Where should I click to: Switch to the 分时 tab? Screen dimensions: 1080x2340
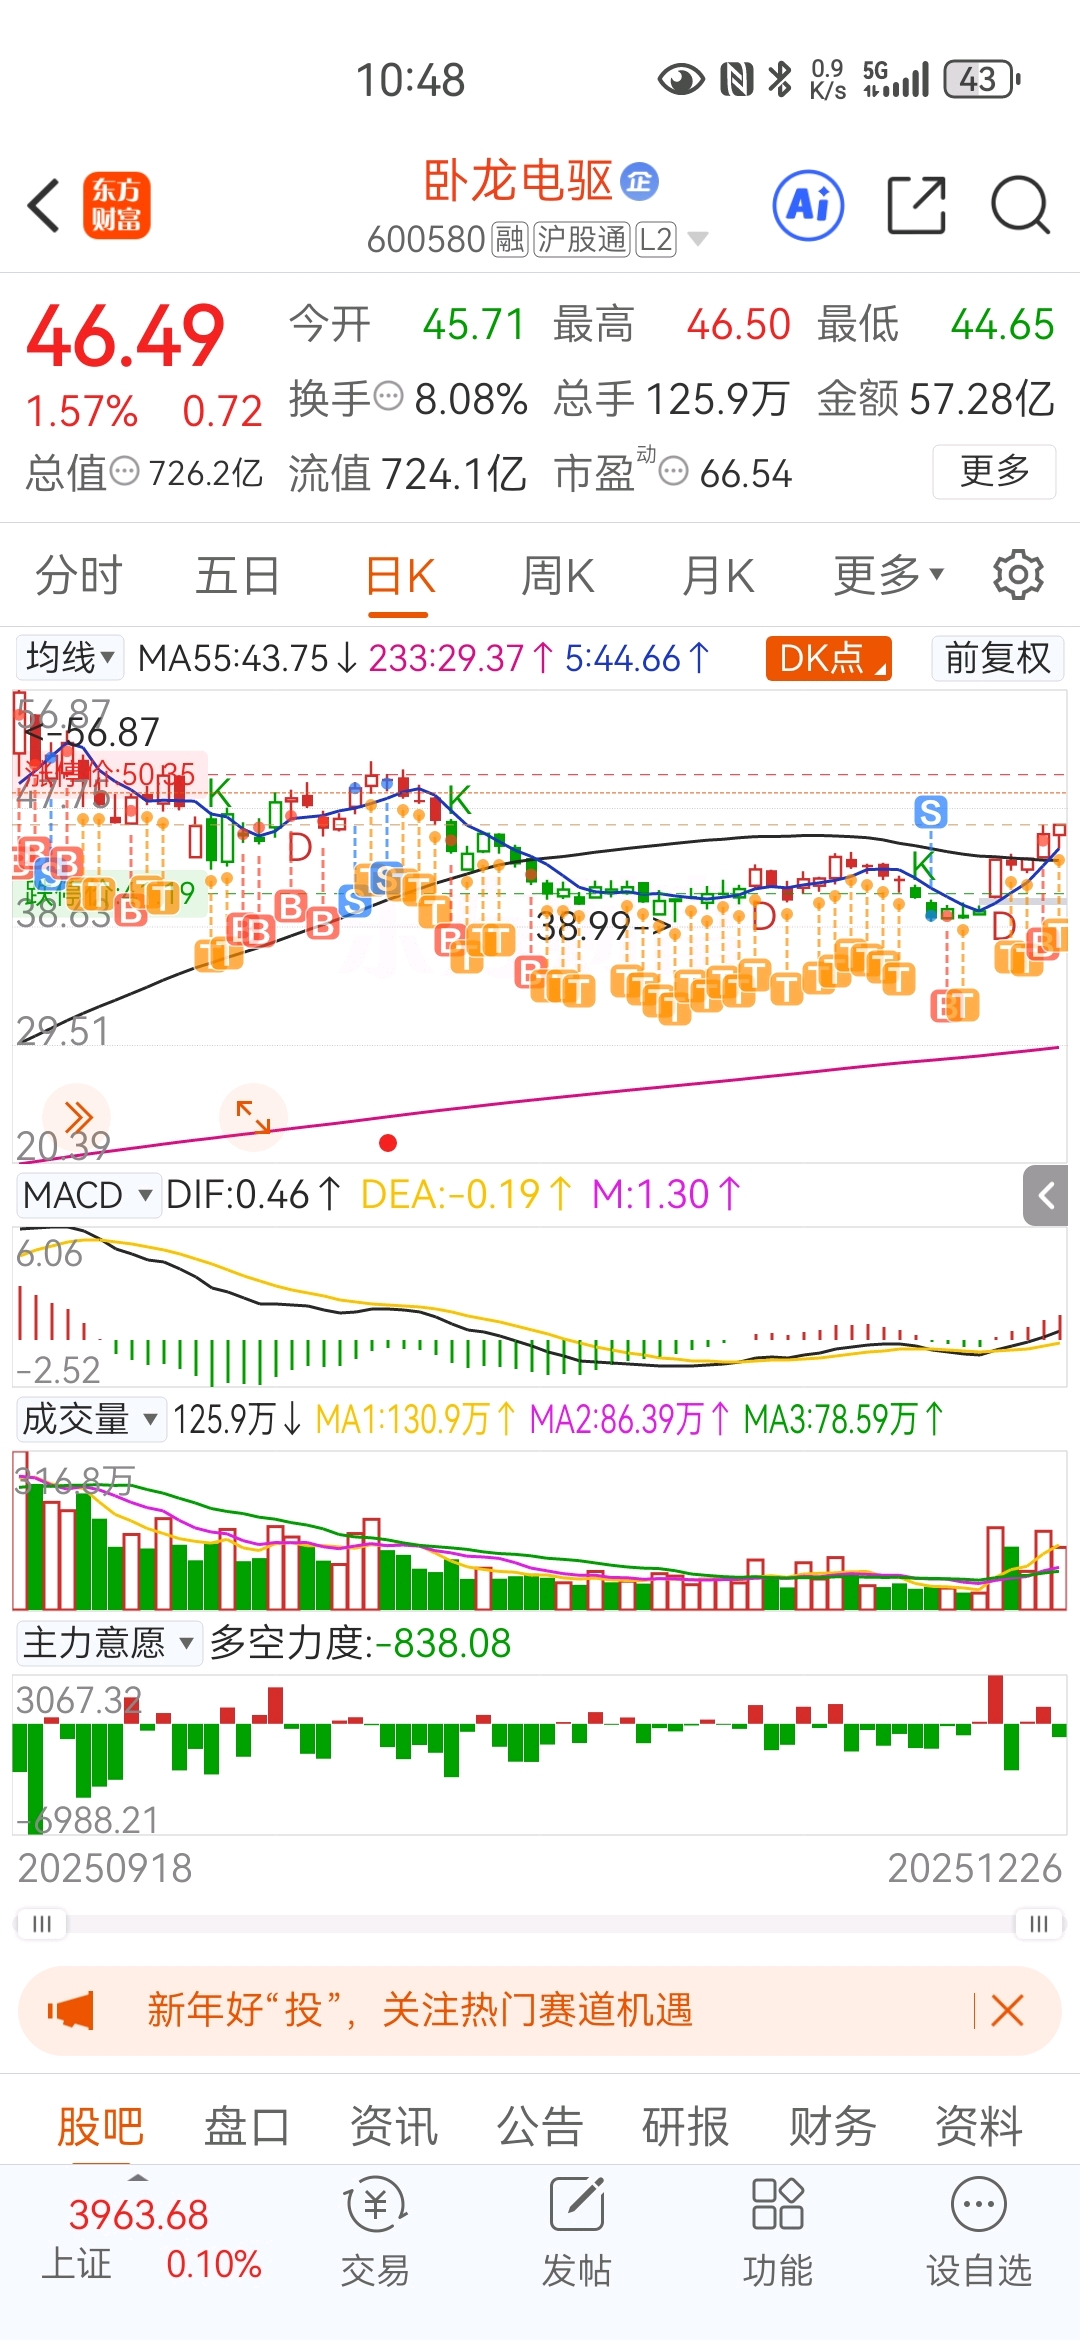78,575
